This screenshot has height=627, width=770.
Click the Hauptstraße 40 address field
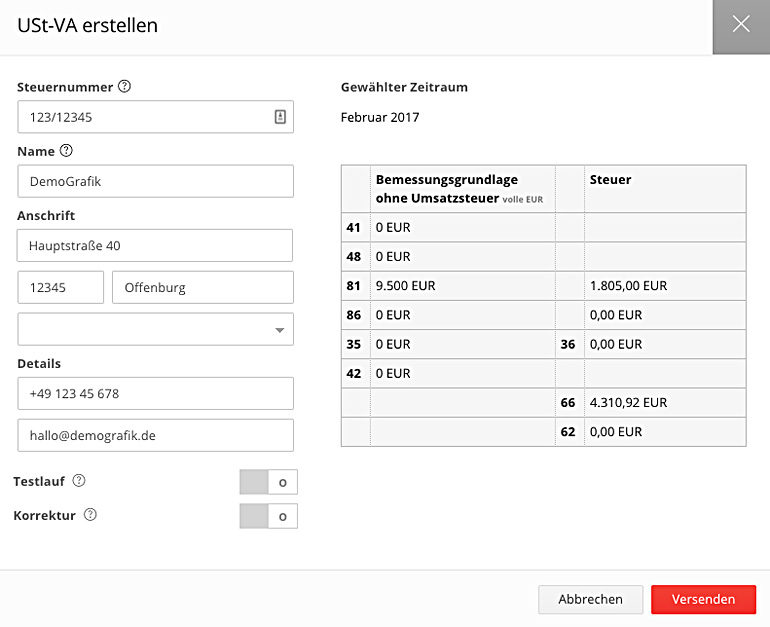[x=155, y=245]
